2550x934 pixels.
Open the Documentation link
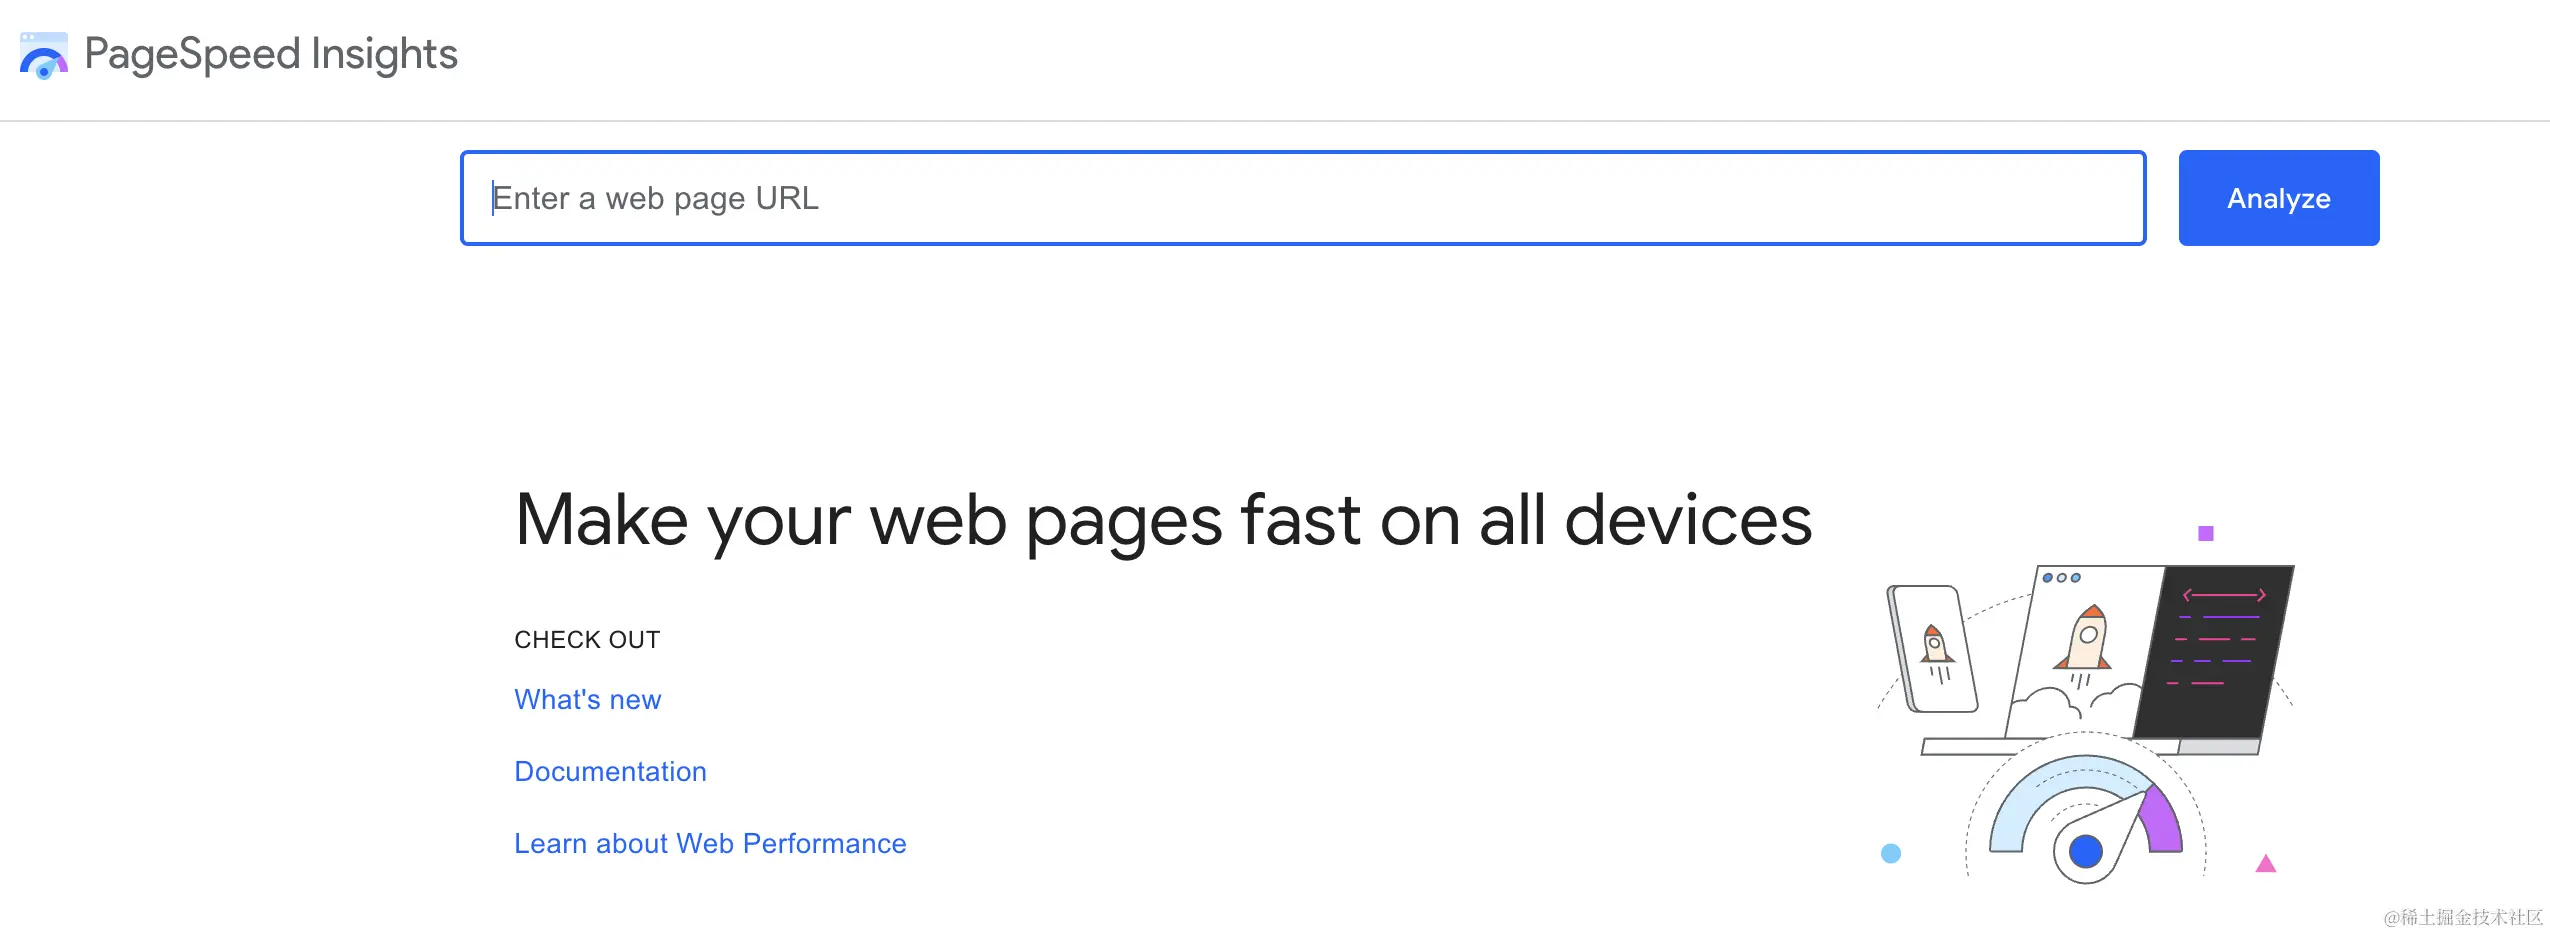point(610,771)
